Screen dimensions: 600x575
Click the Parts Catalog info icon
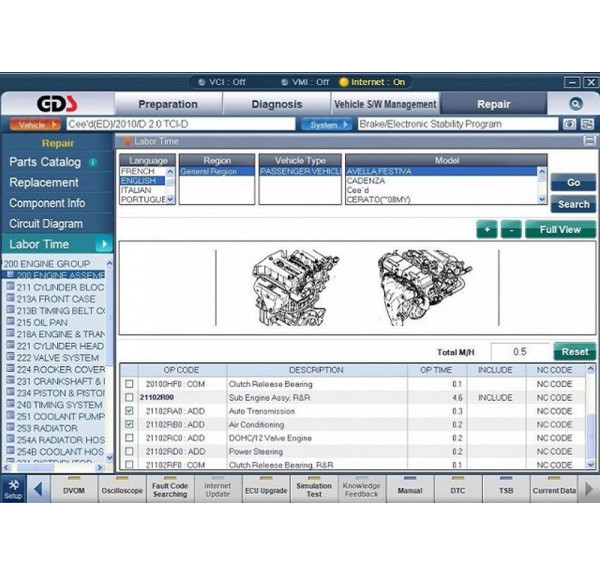[x=93, y=162]
